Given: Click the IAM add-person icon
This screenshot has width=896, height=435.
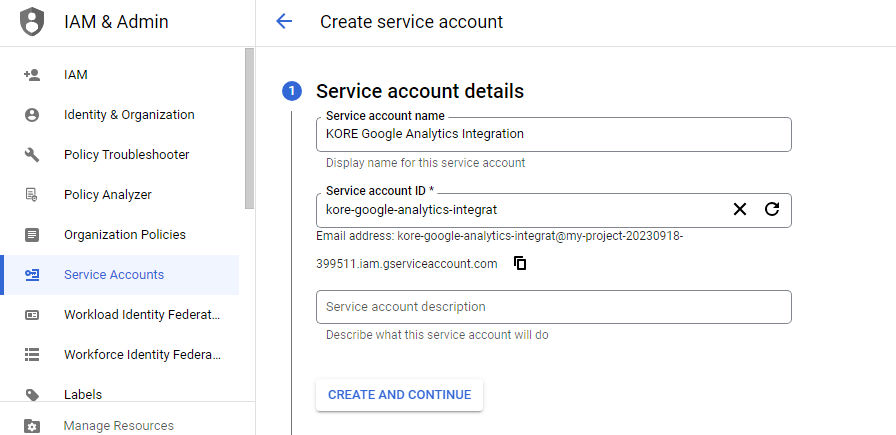Looking at the screenshot, I should click(32, 75).
